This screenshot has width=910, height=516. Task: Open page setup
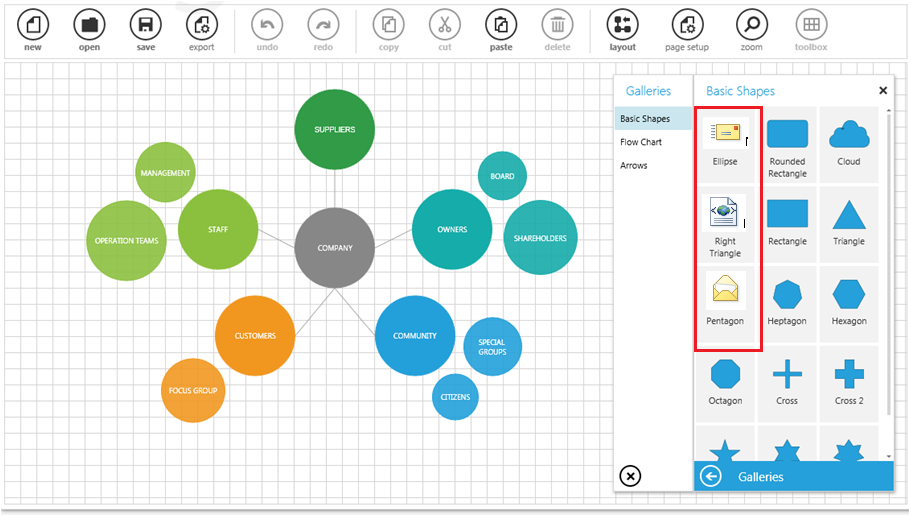[687, 25]
